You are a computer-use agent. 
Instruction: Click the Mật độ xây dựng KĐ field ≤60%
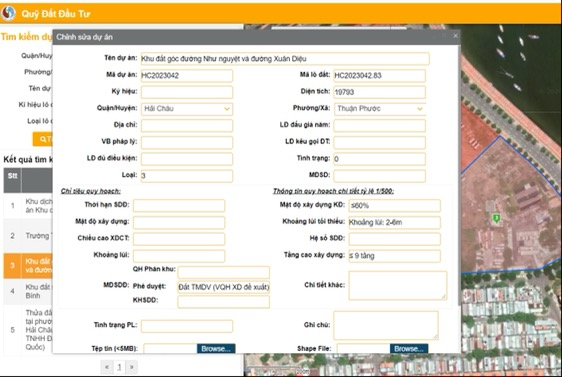(394, 205)
